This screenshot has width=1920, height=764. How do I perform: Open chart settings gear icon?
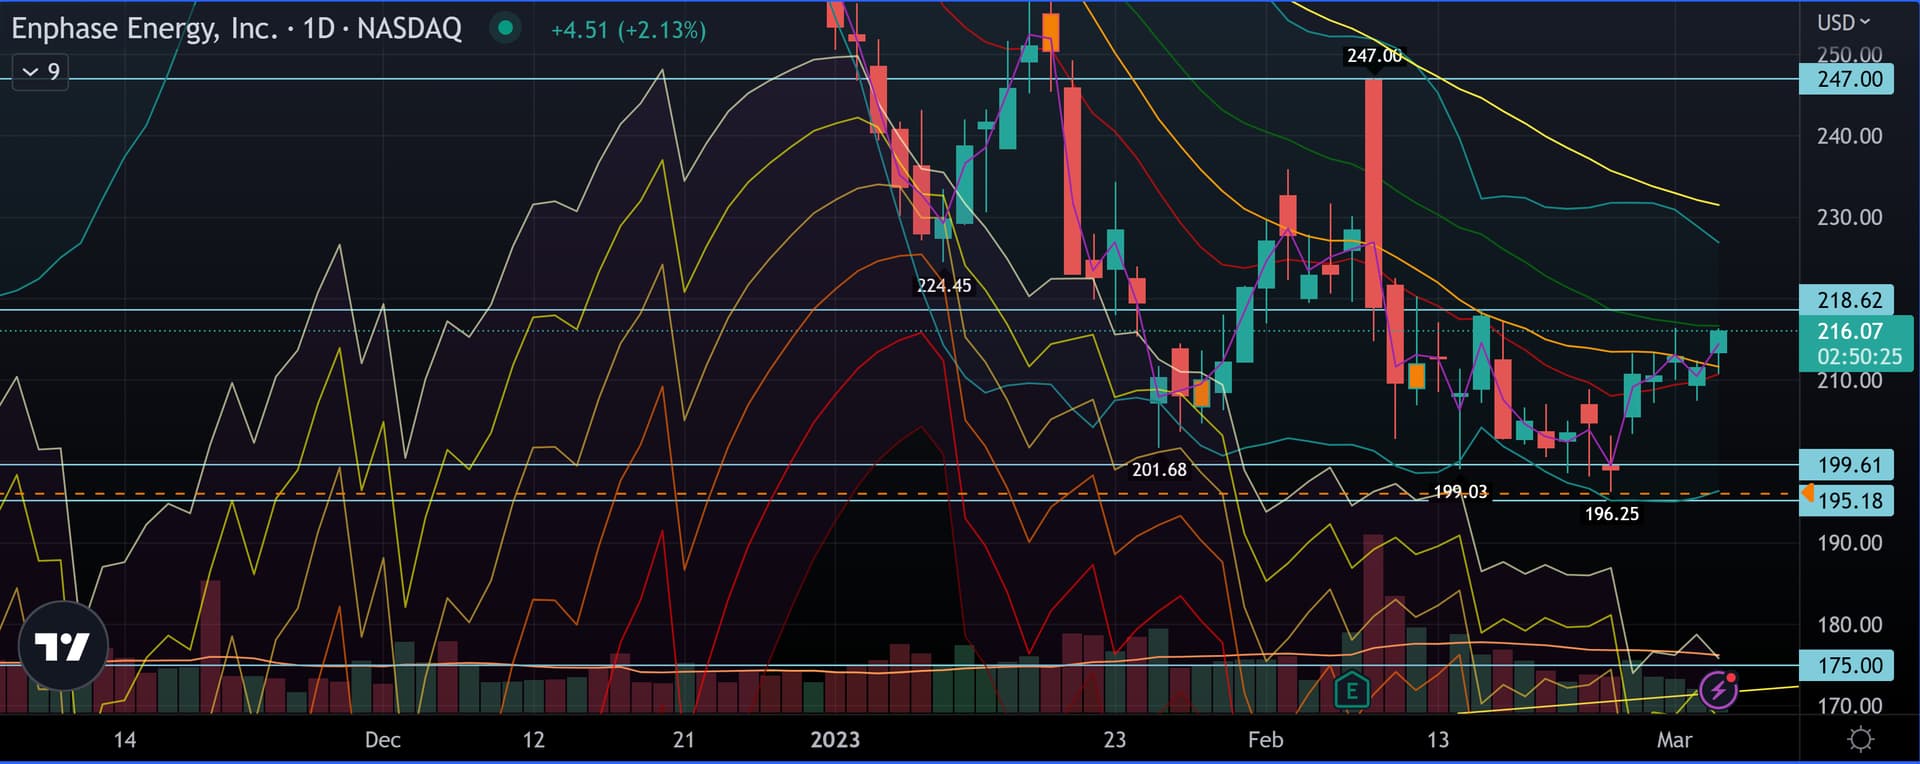[1860, 740]
